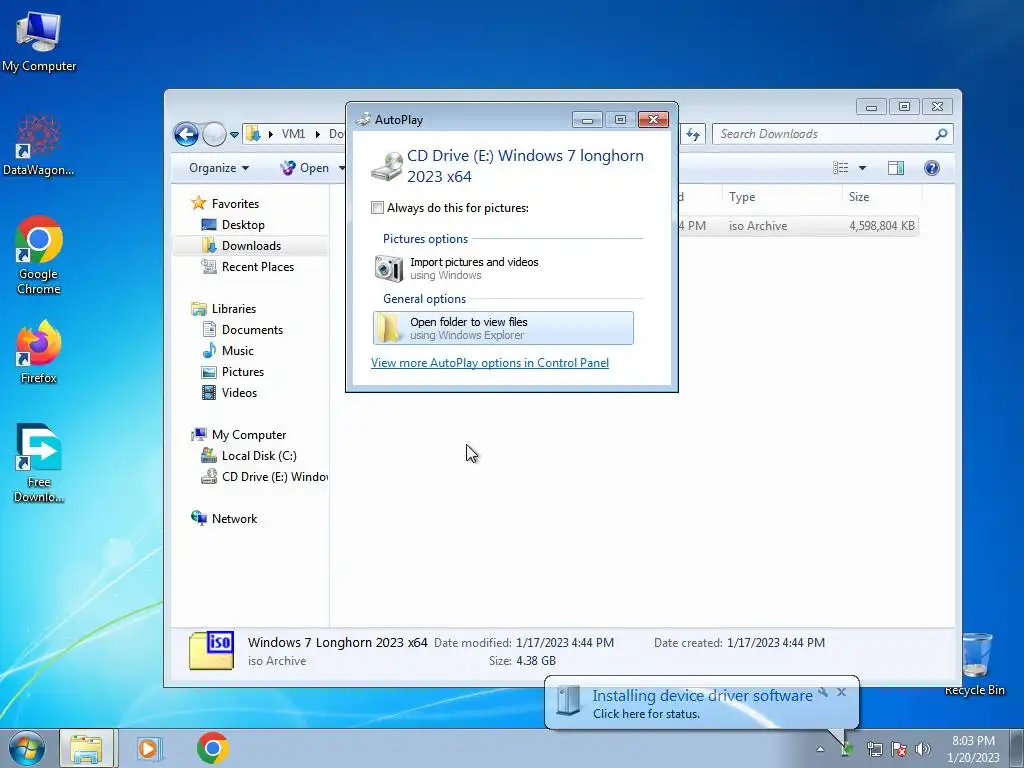The height and width of the screenshot is (768, 1024).
Task: Open the balloon wrench settings icon
Action: 824,692
